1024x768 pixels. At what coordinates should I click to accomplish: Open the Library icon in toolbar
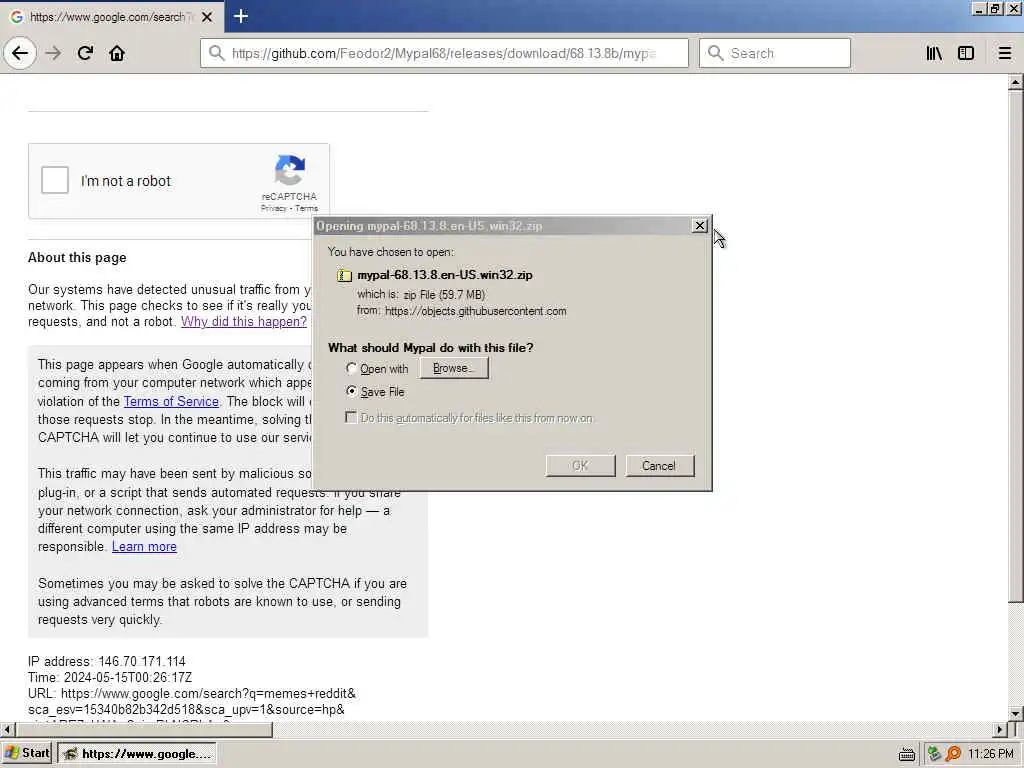[934, 53]
